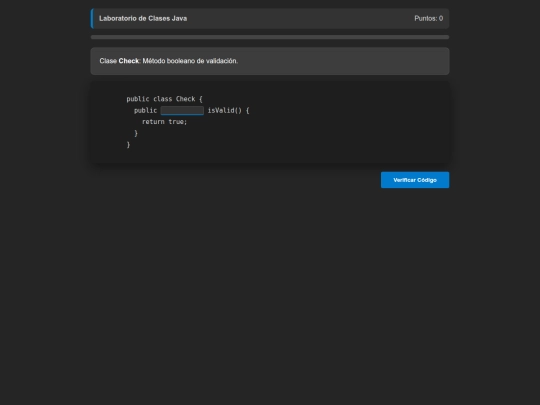
Task: Click the progress bar under the header
Action: point(270,37)
